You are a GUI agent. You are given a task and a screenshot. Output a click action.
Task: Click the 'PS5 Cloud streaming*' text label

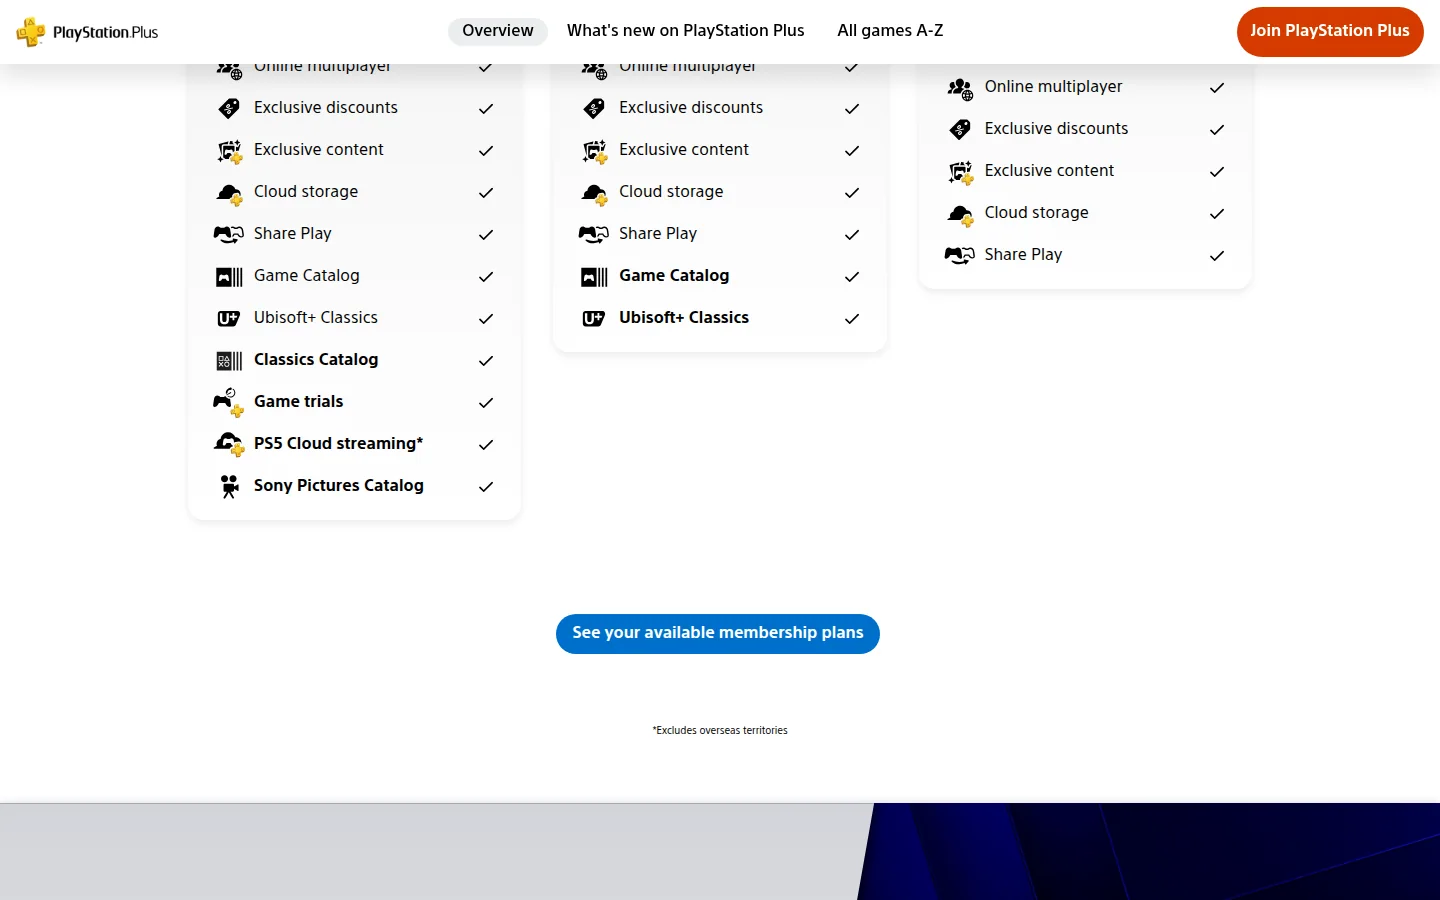pyautogui.click(x=339, y=444)
